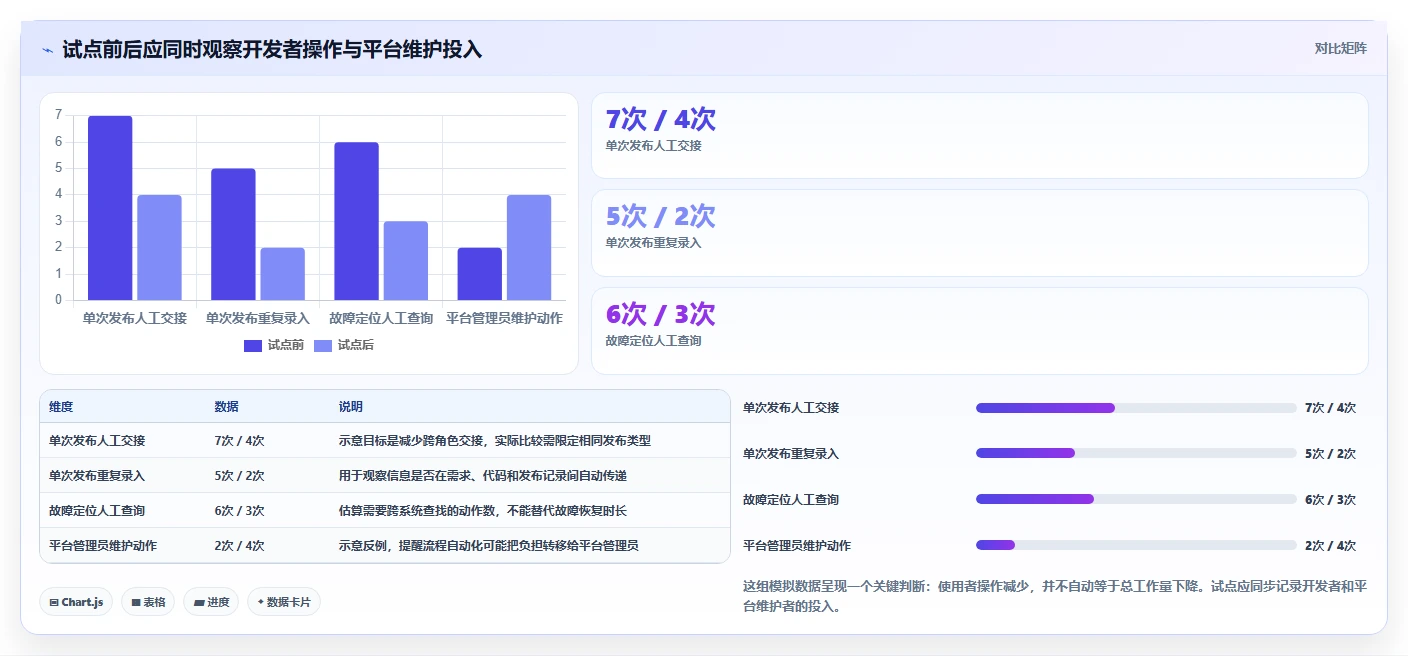Click the description starting 估算需要跨系统查找
The height and width of the screenshot is (656, 1408).
pyautogui.click(x=483, y=511)
